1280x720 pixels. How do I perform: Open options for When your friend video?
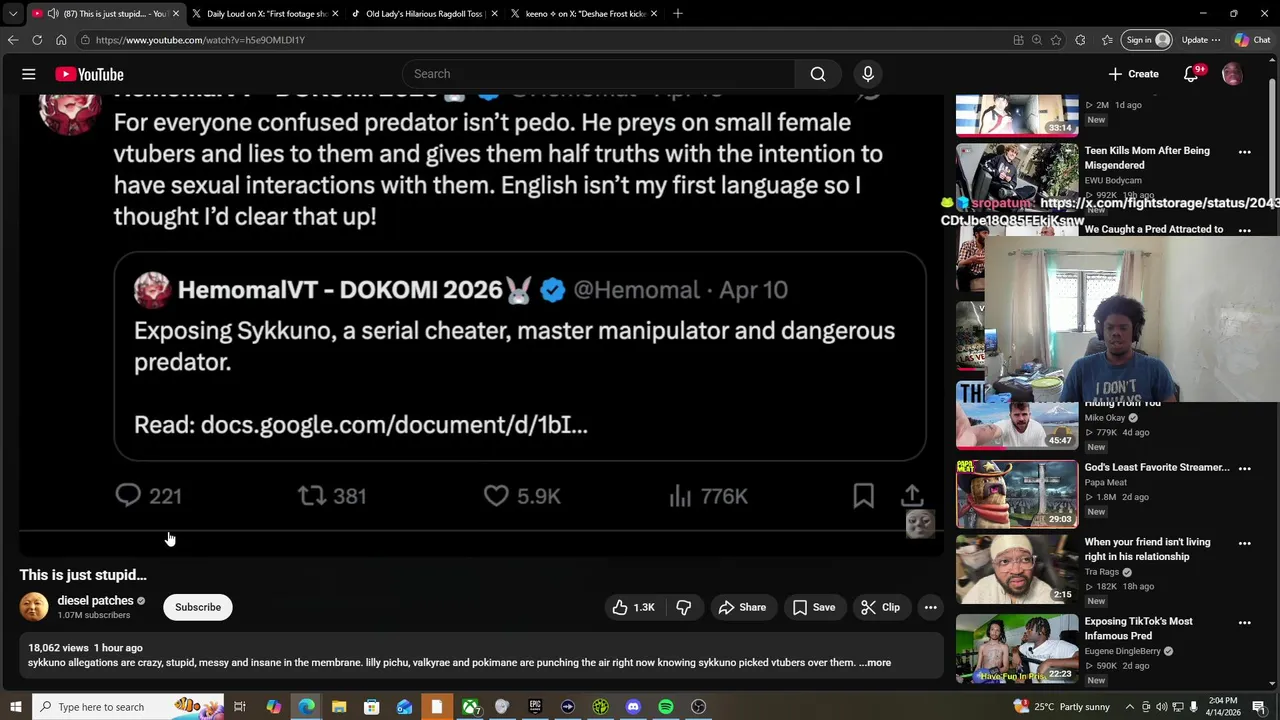coord(1245,543)
